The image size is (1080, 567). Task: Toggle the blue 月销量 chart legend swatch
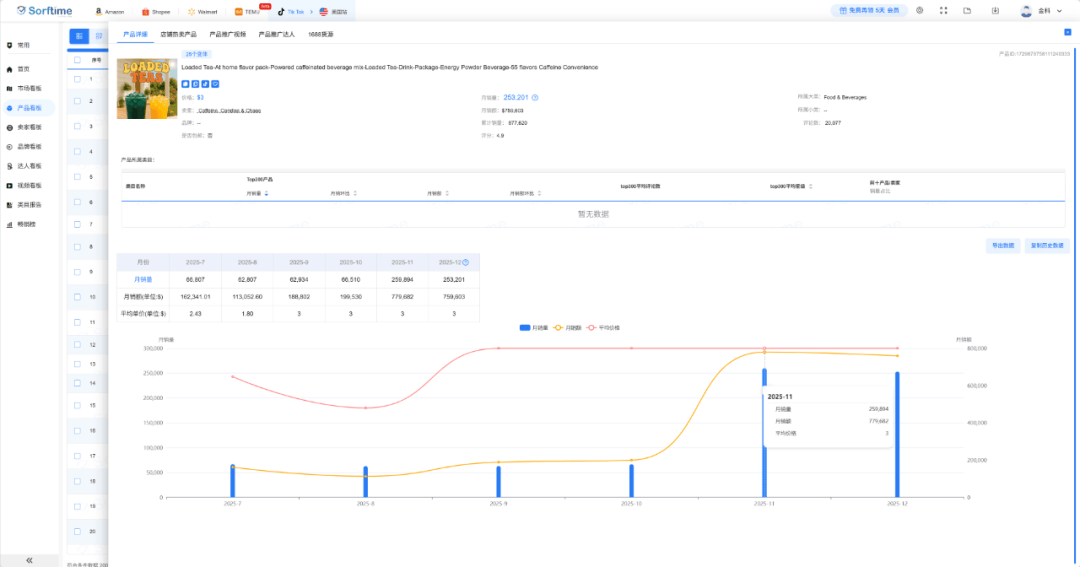(526, 327)
